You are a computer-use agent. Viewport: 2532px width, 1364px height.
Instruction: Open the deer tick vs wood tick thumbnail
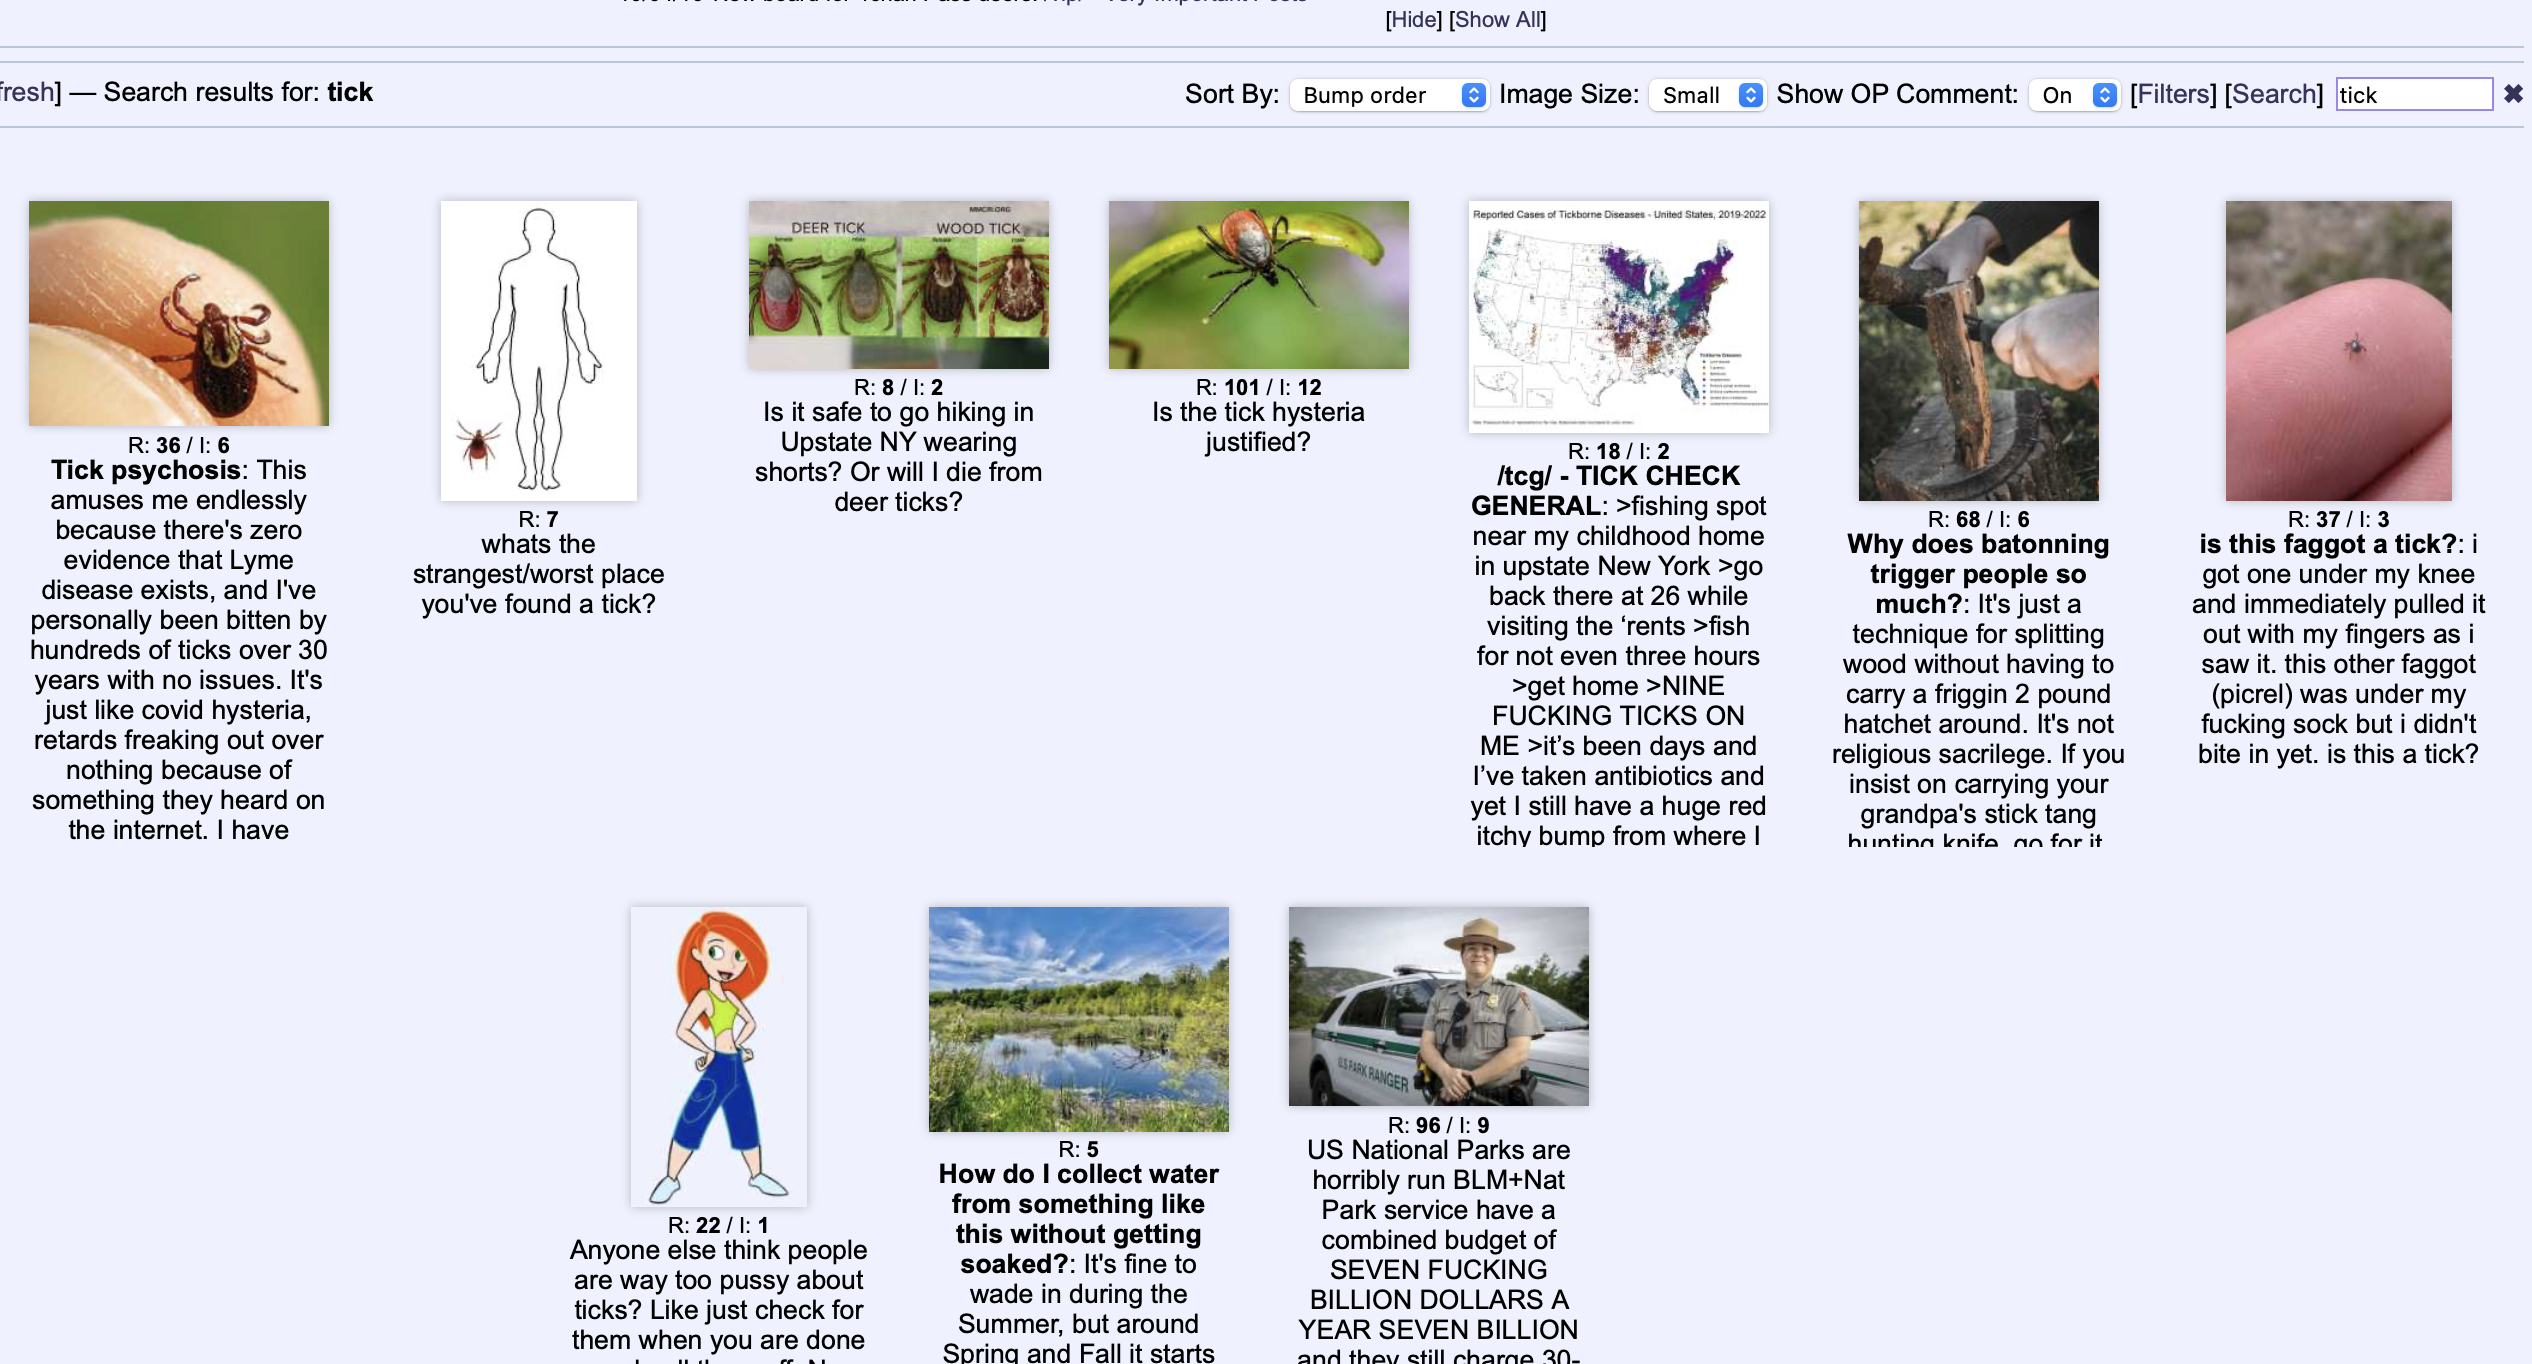coord(899,285)
